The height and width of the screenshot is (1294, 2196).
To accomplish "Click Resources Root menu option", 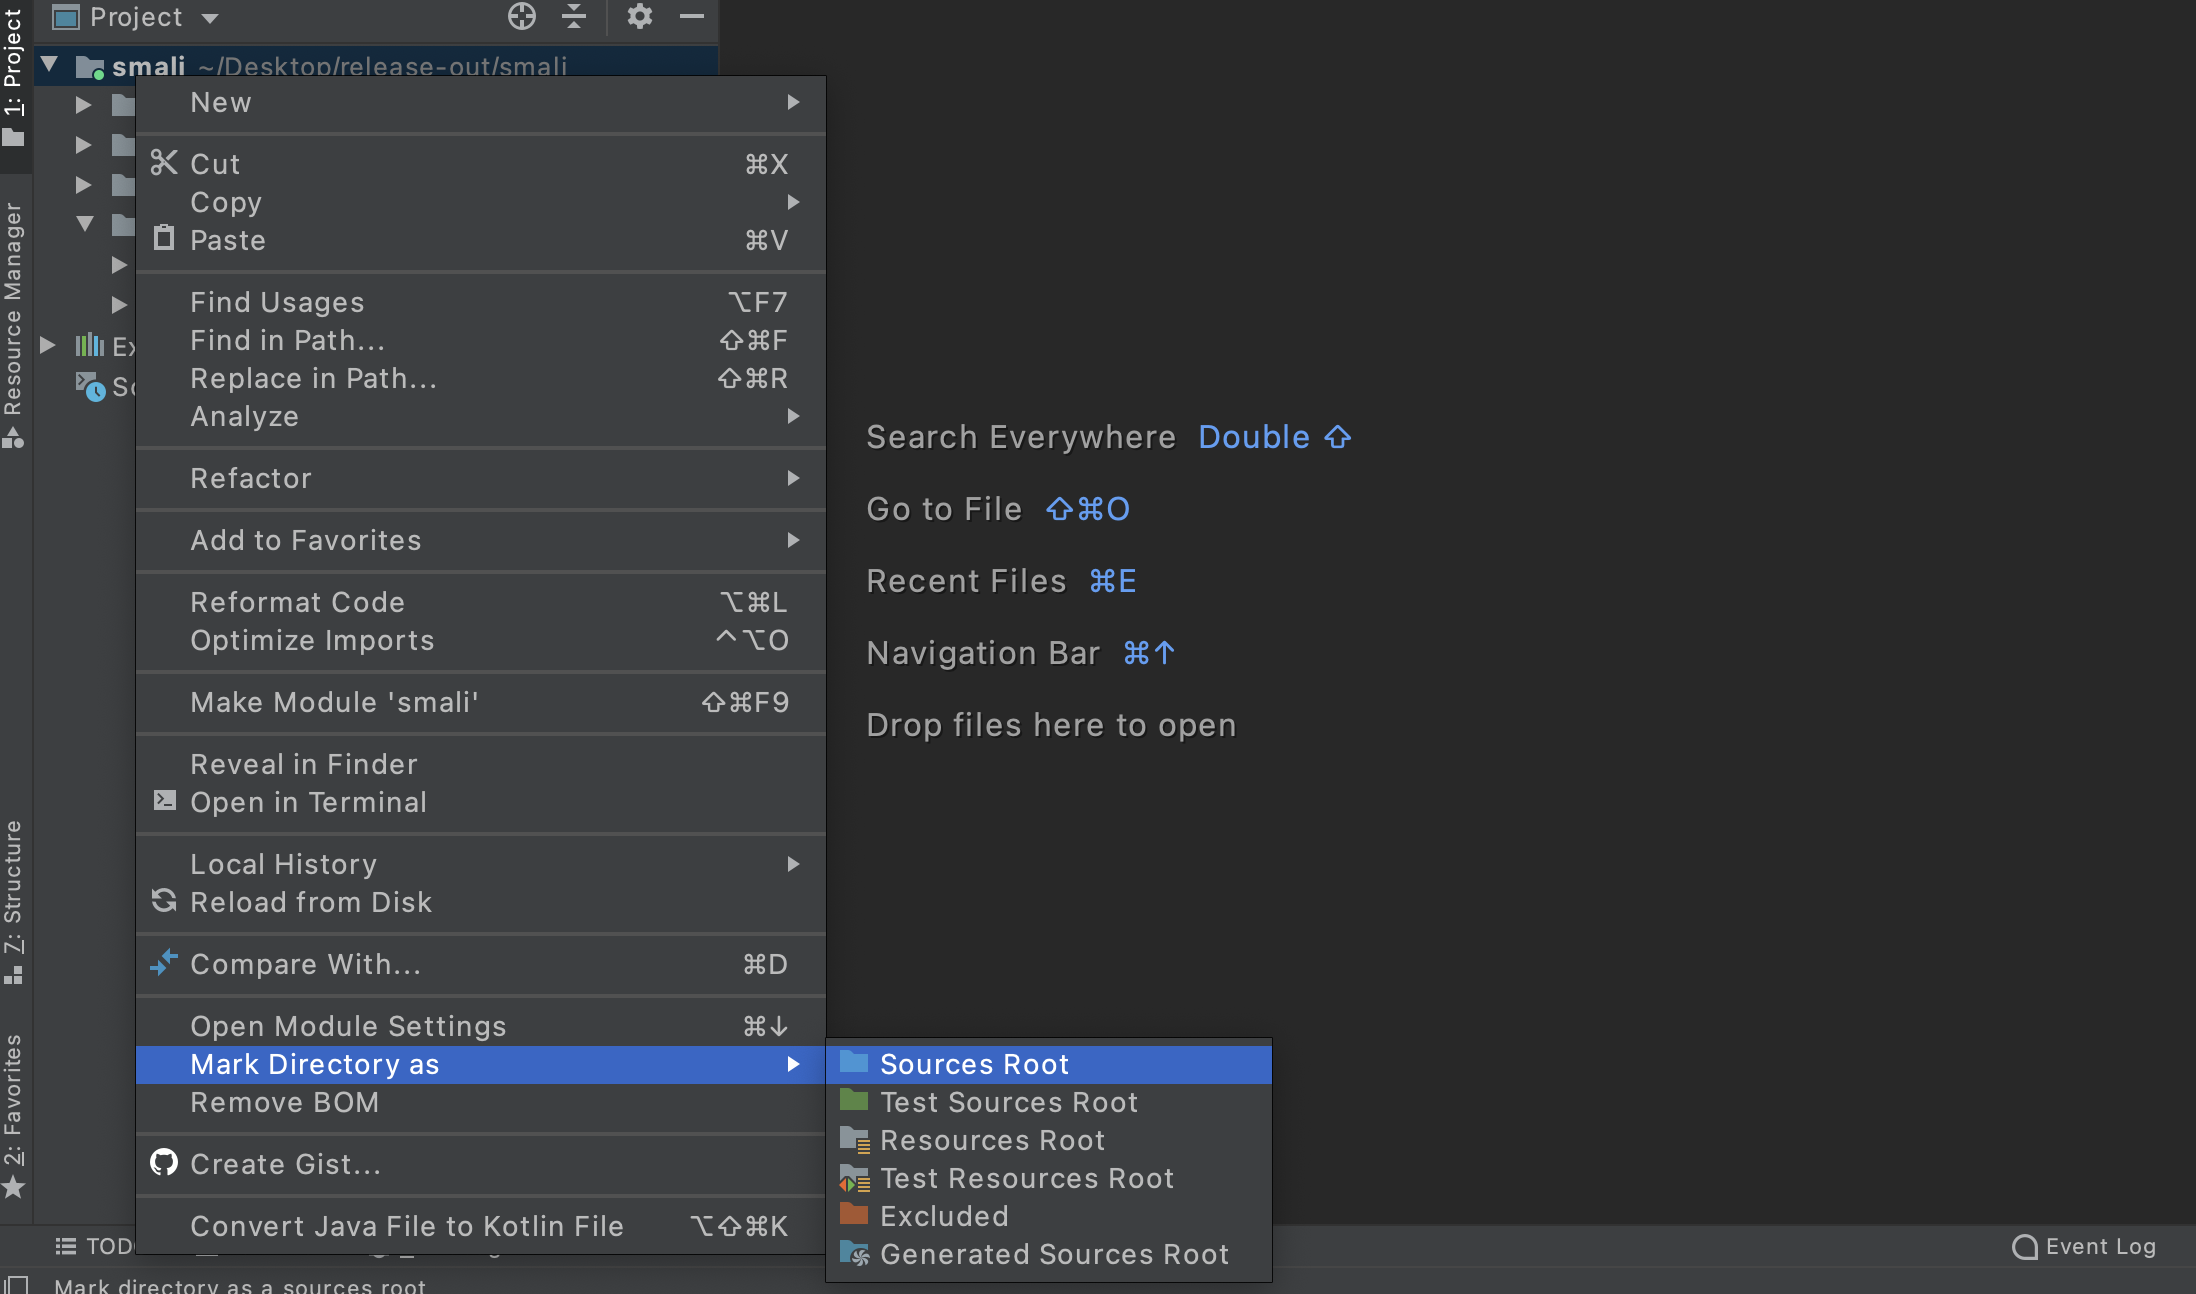I will [x=993, y=1140].
